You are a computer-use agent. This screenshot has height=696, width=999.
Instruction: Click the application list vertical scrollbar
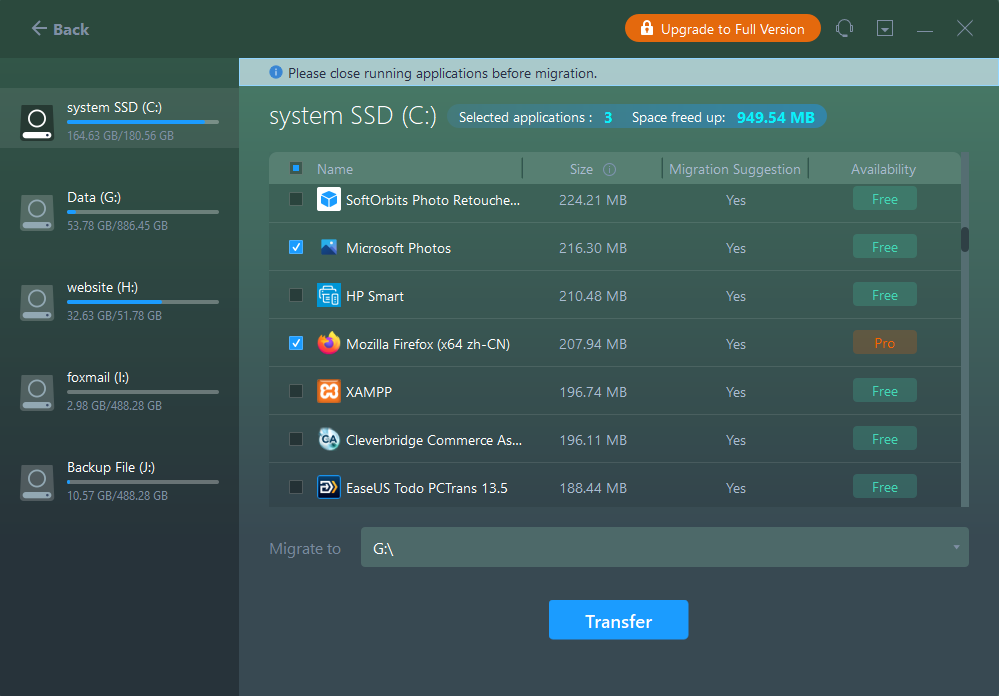coord(965,240)
